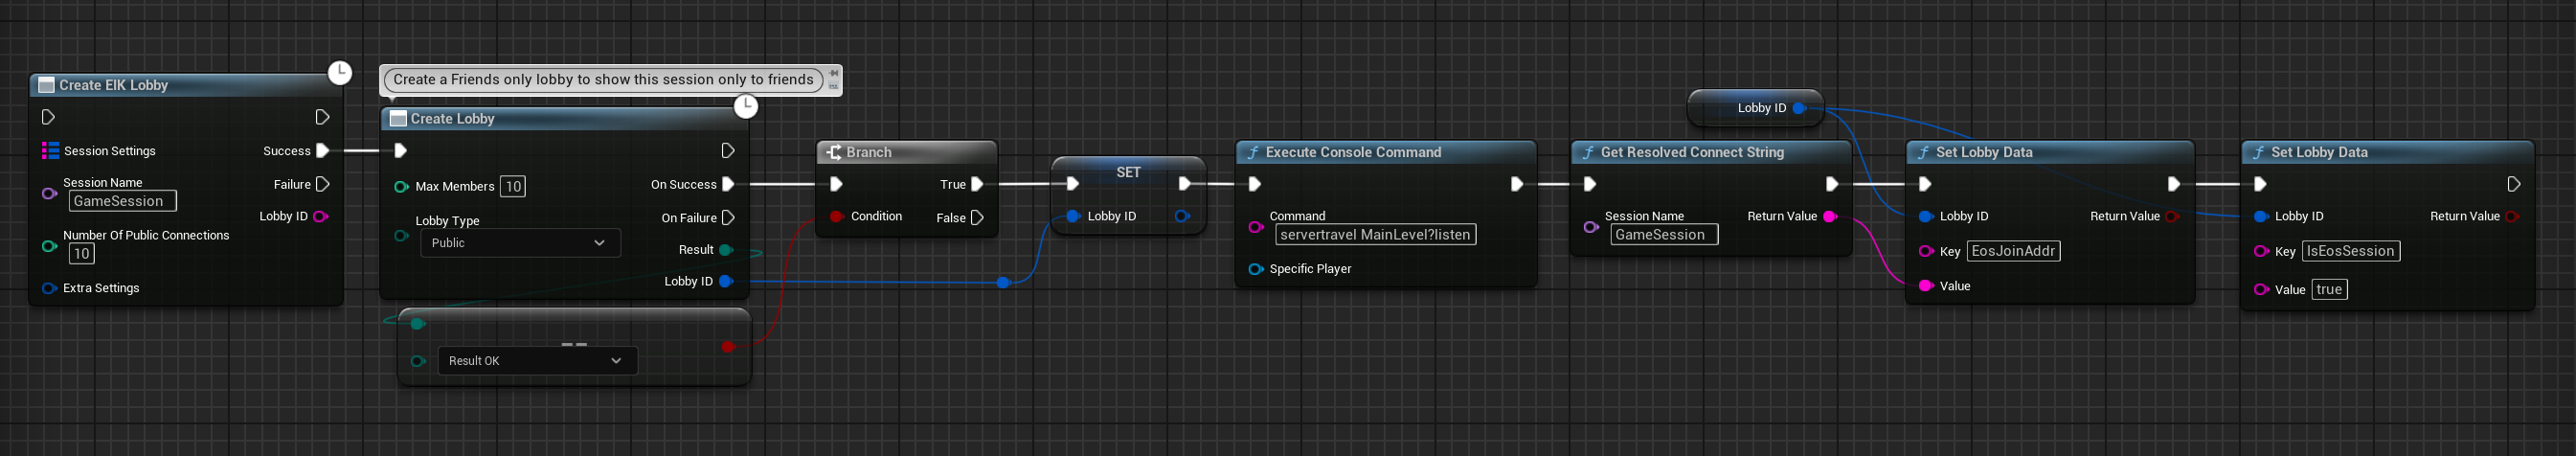2576x456 pixels.
Task: Click the Lobby ID variable getter node
Action: 1755,108
